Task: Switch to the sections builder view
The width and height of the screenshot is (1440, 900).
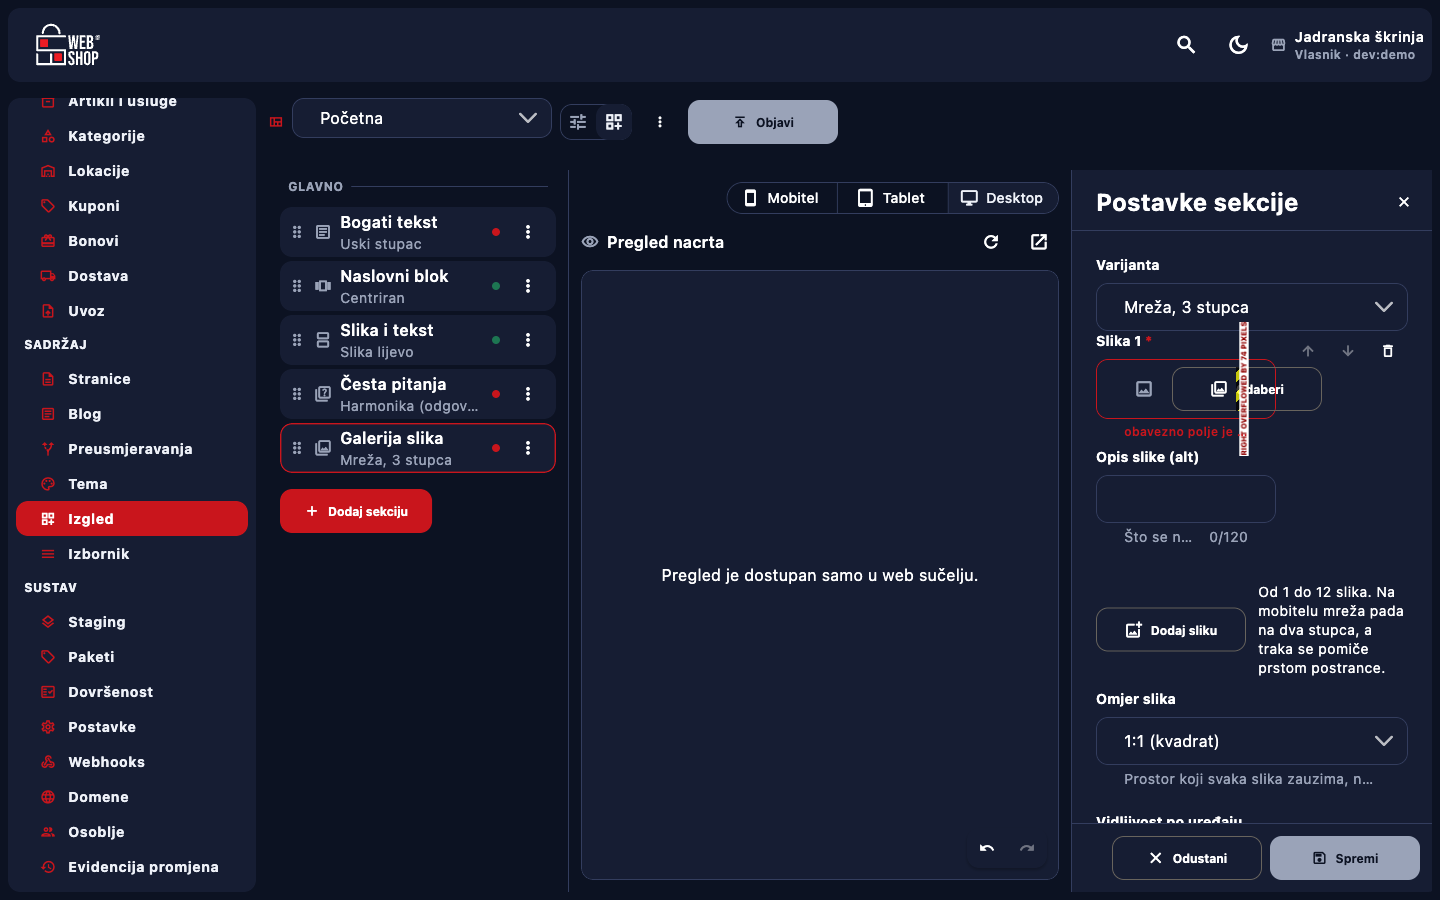Action: coord(614,122)
